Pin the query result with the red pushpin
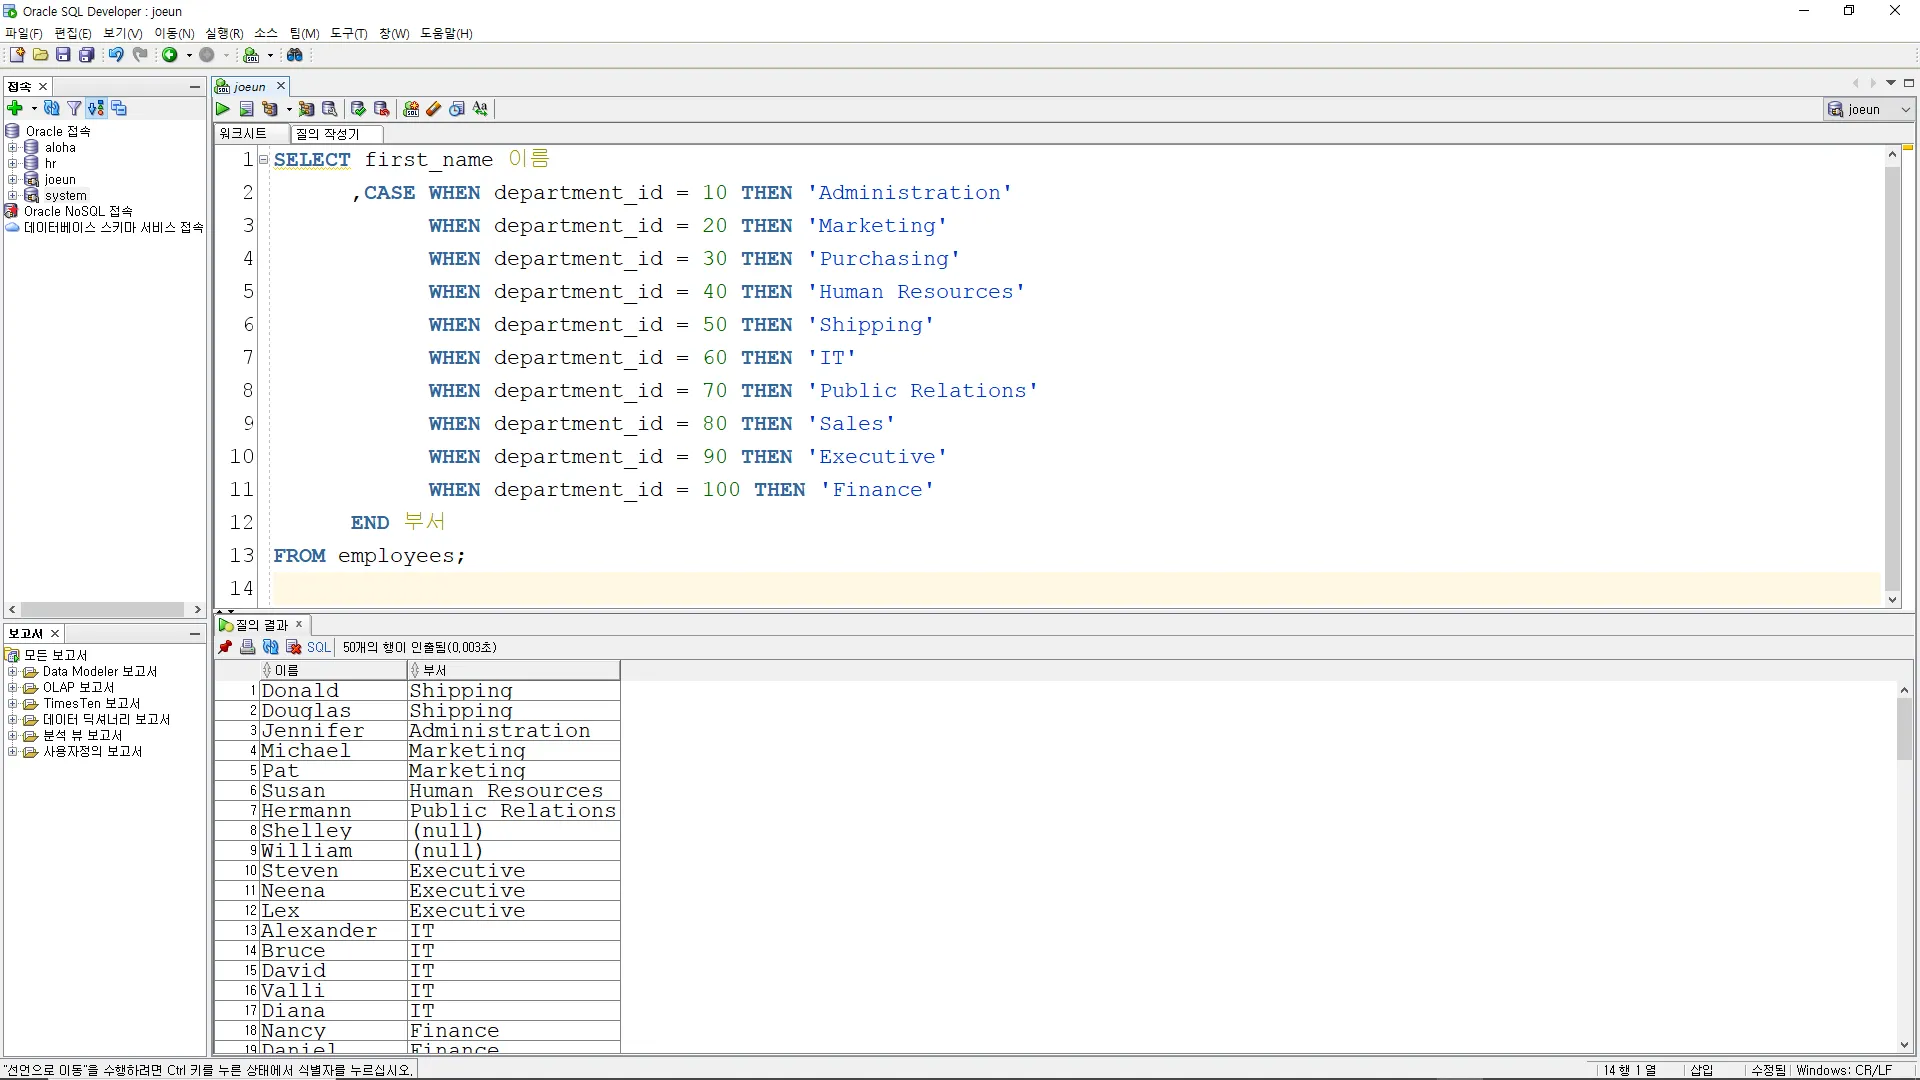The height and width of the screenshot is (1080, 1920). point(225,647)
